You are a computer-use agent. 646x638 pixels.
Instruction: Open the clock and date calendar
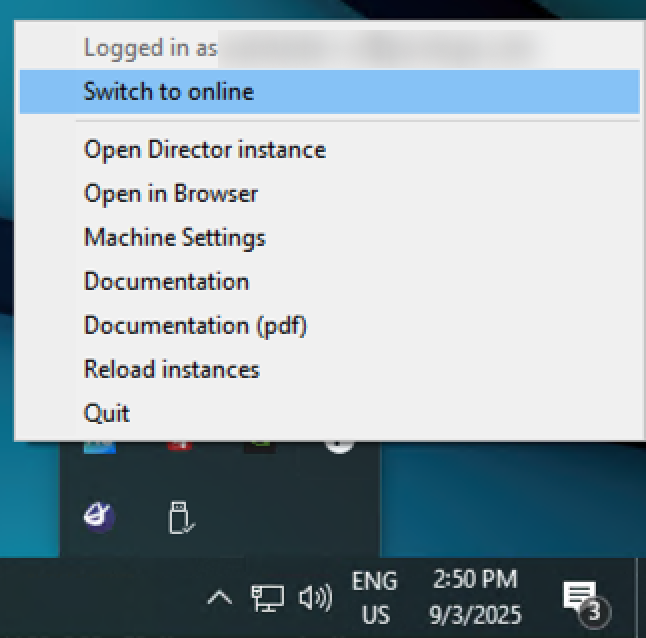click(475, 597)
